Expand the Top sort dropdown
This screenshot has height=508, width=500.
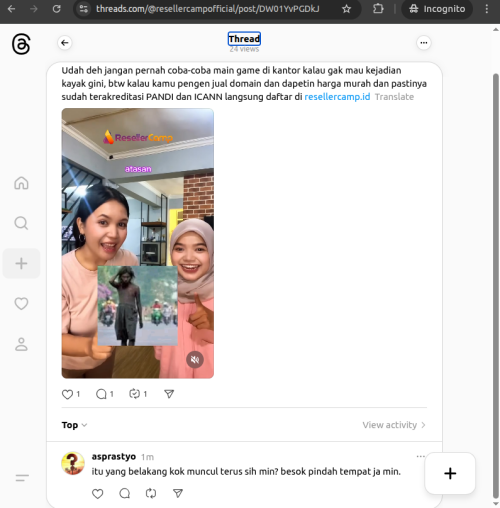(x=74, y=425)
